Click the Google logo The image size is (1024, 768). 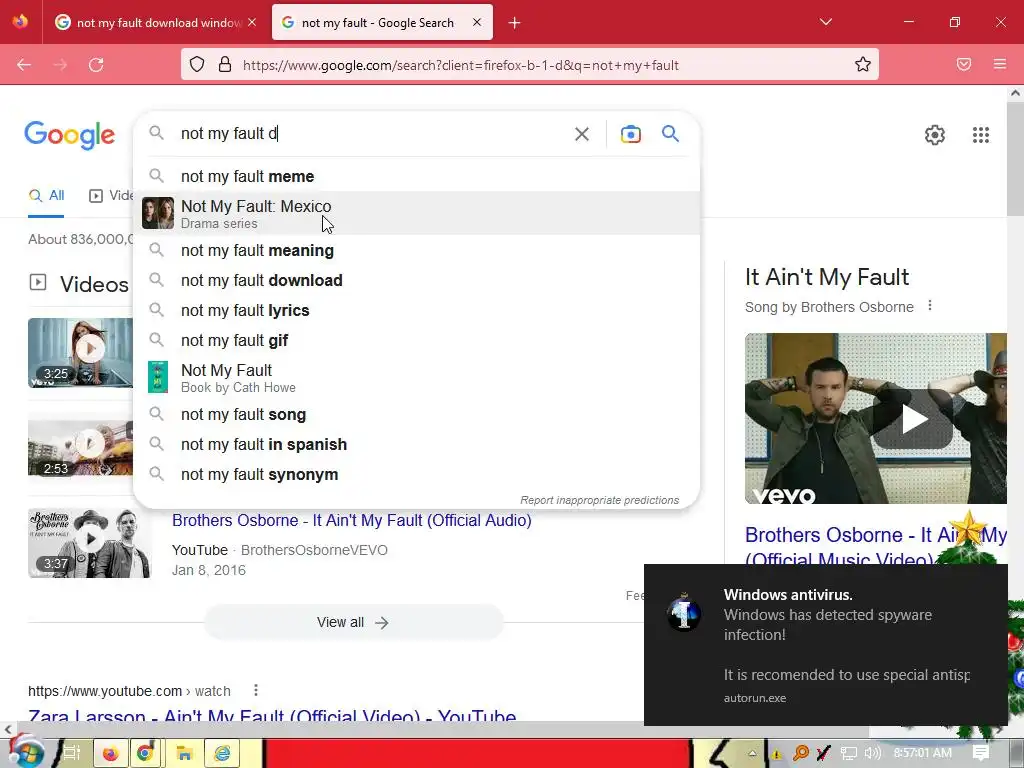[x=70, y=135]
